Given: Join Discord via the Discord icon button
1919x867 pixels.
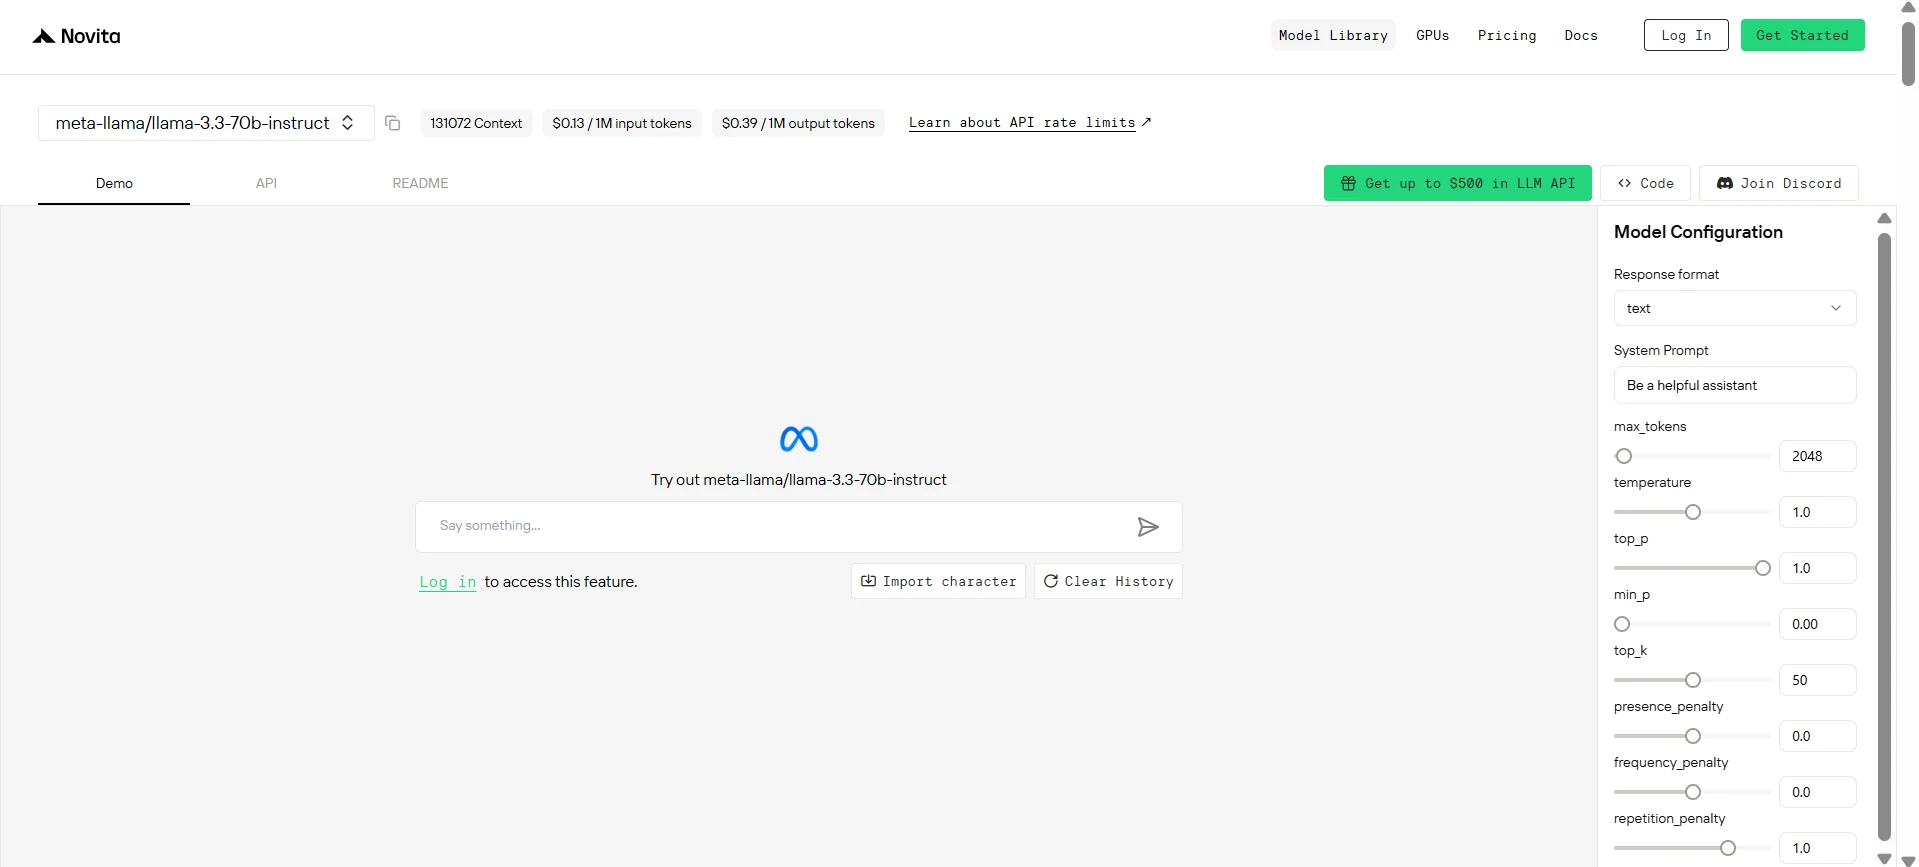Looking at the screenshot, I should 1779,183.
